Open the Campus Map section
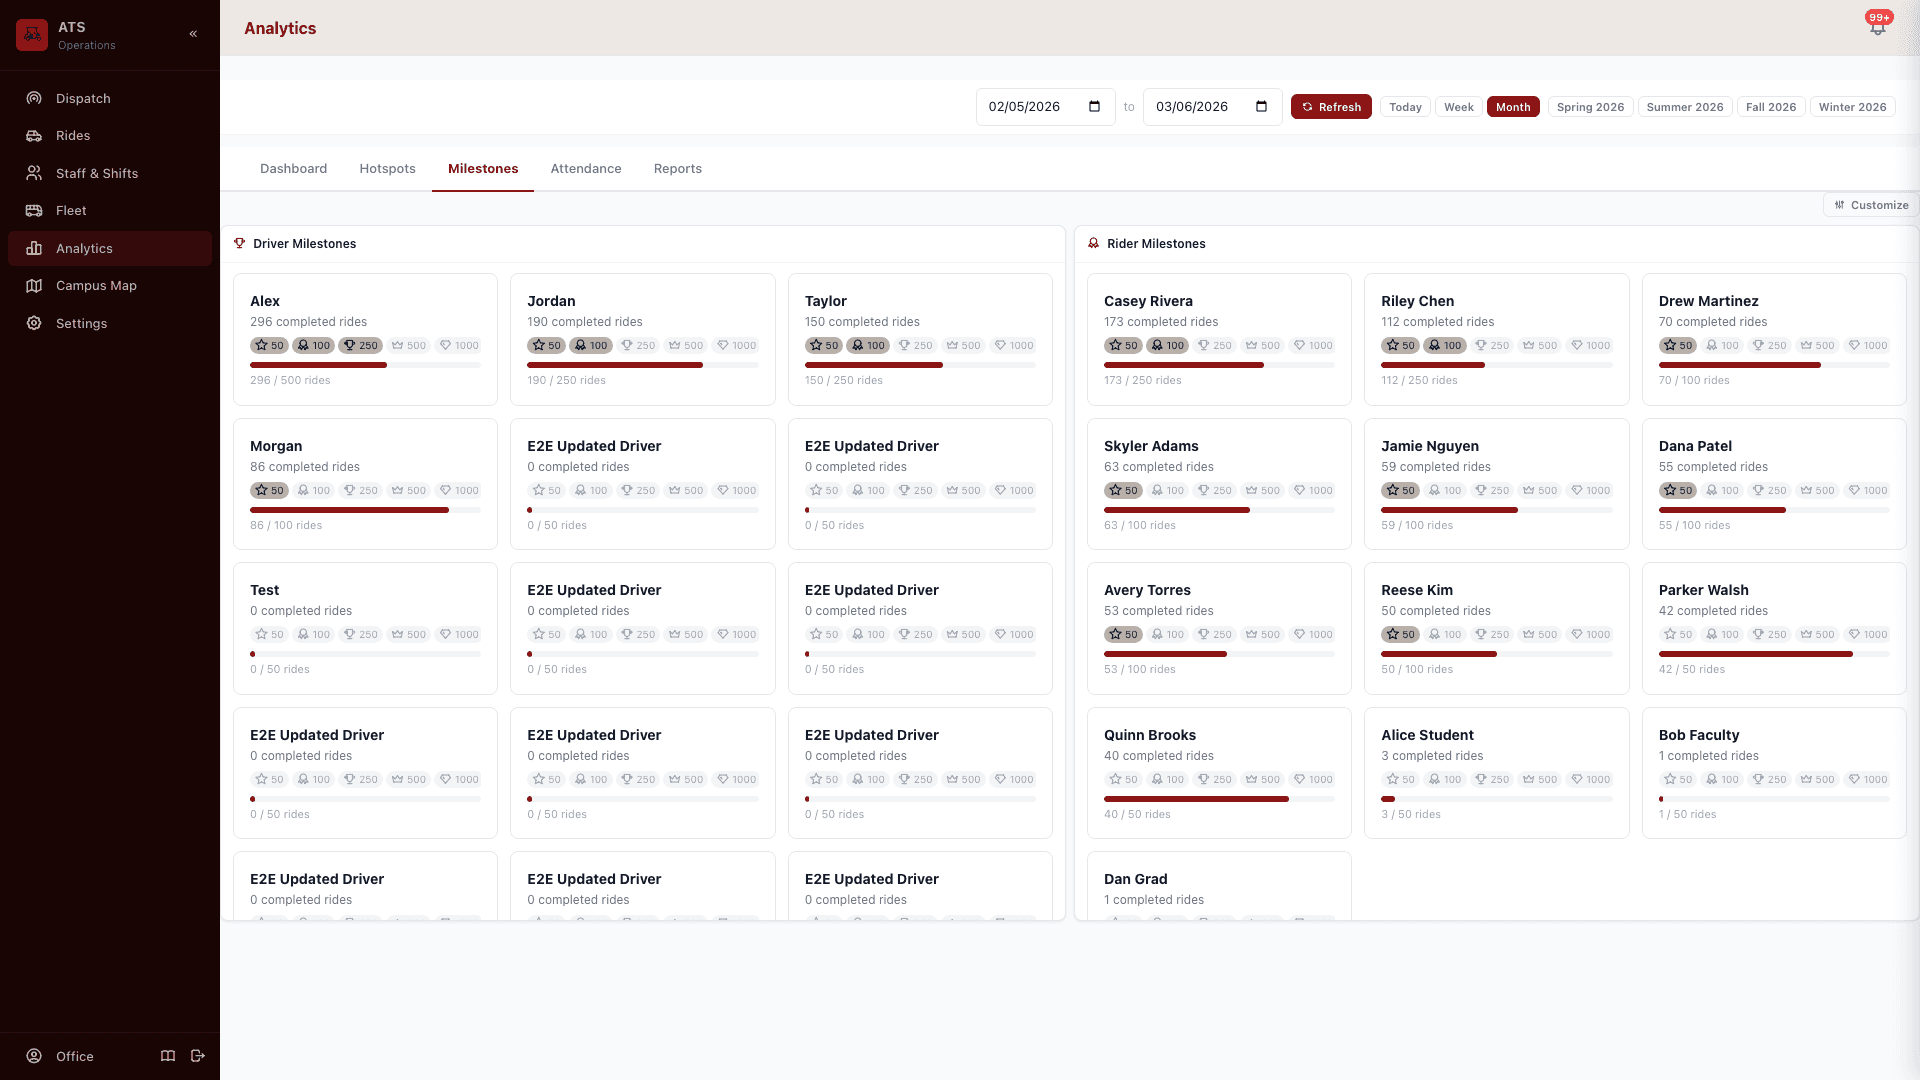 coord(96,285)
